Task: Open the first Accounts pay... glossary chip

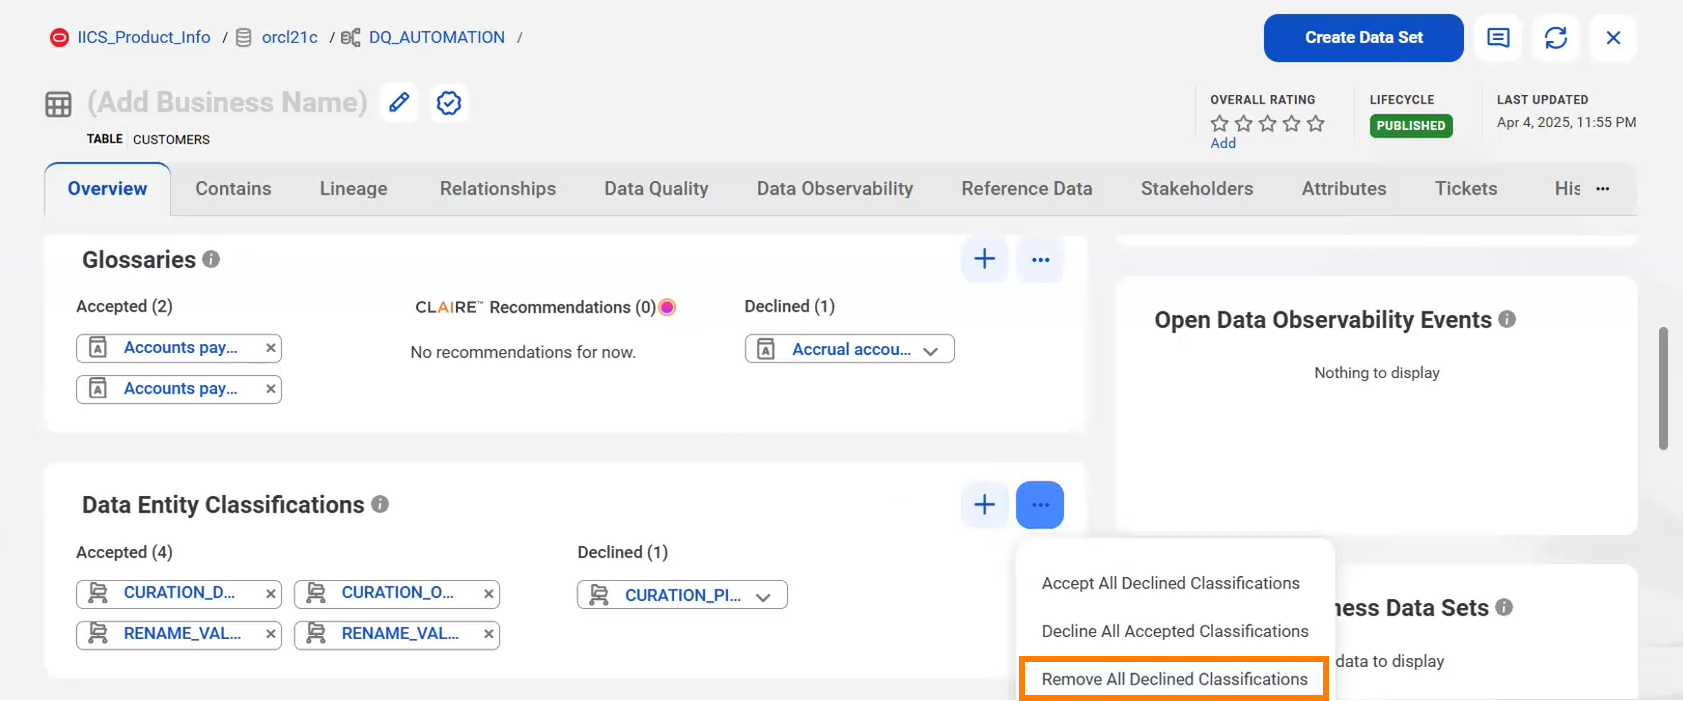Action: 180,348
